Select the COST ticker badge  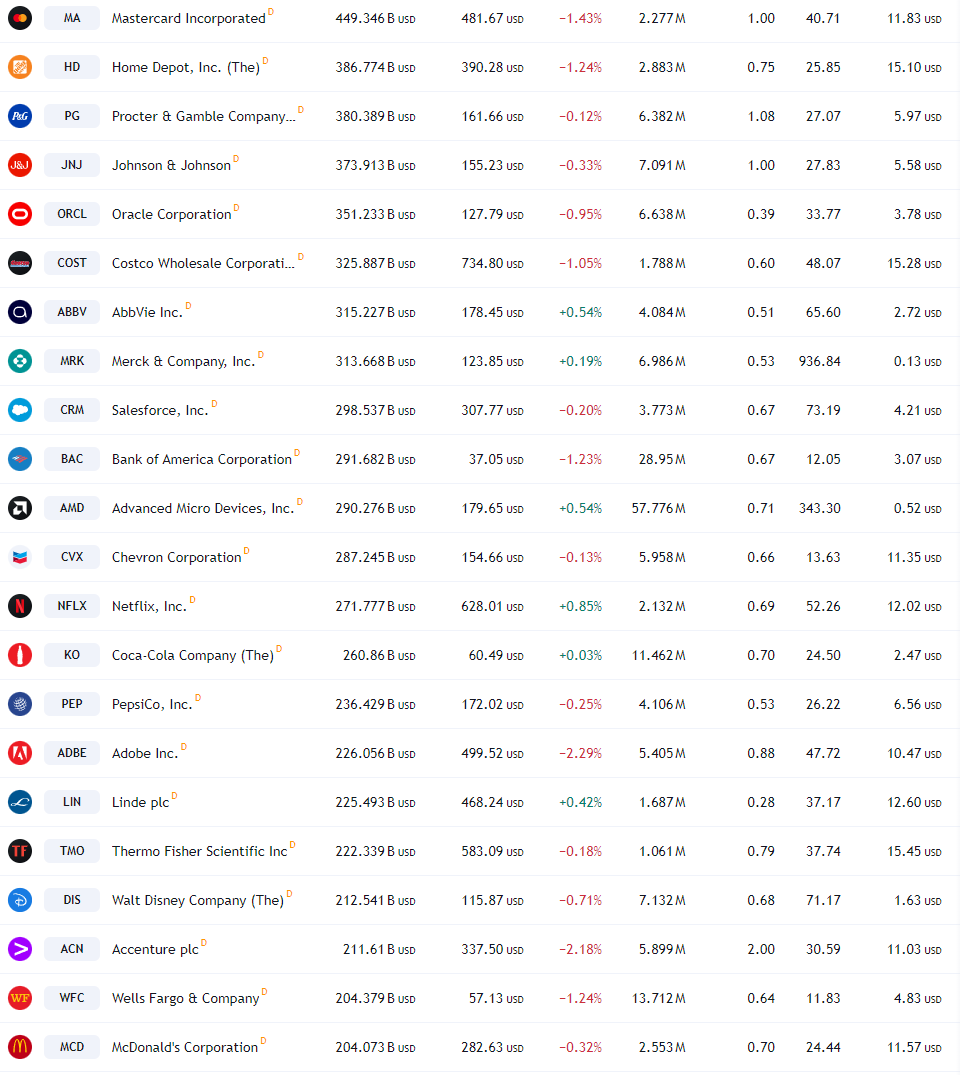tap(72, 263)
